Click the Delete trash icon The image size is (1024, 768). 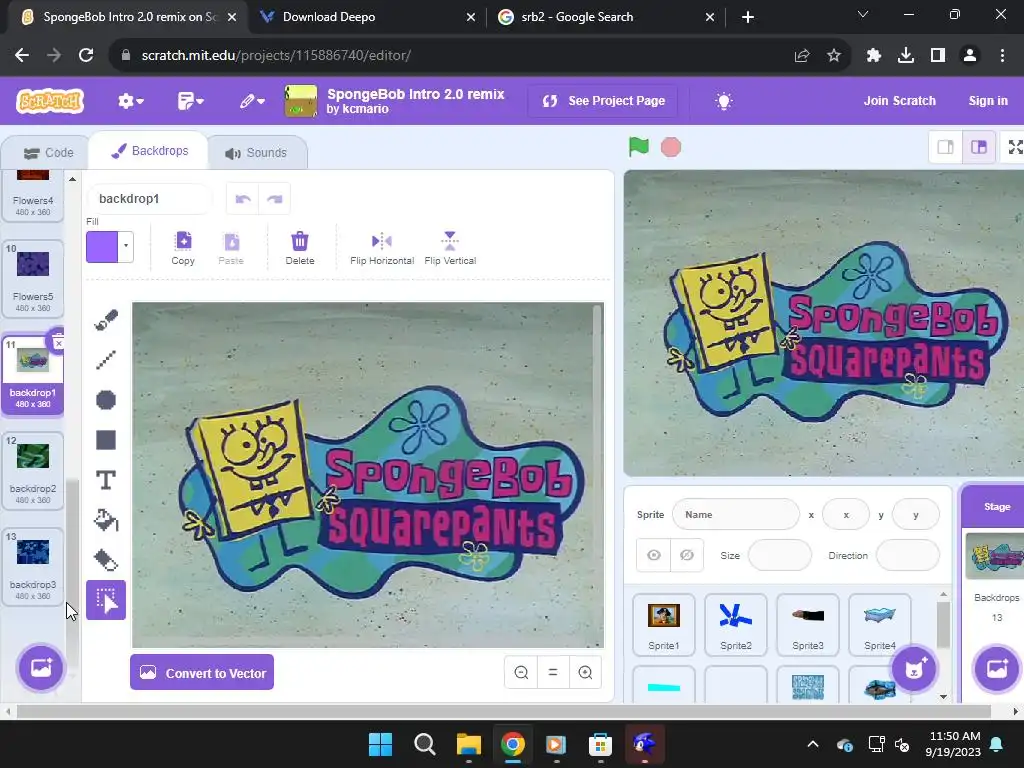(x=300, y=248)
